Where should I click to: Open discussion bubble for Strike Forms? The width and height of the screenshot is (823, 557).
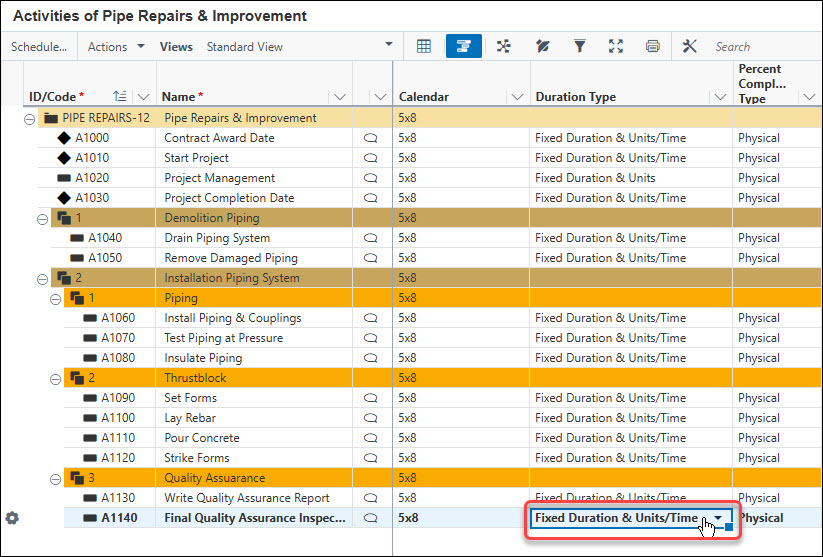click(x=371, y=458)
